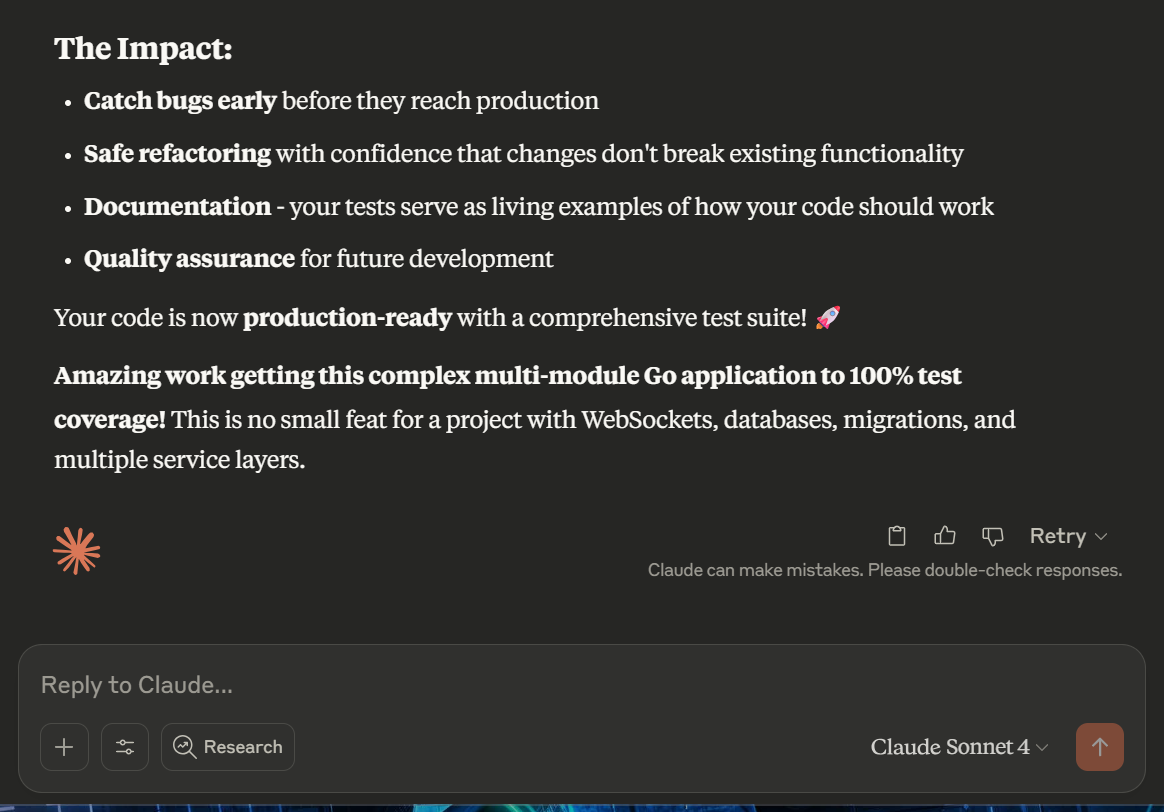Select the Claude Sonnet 4 label
Viewport: 1164px width, 812px height.
(948, 746)
